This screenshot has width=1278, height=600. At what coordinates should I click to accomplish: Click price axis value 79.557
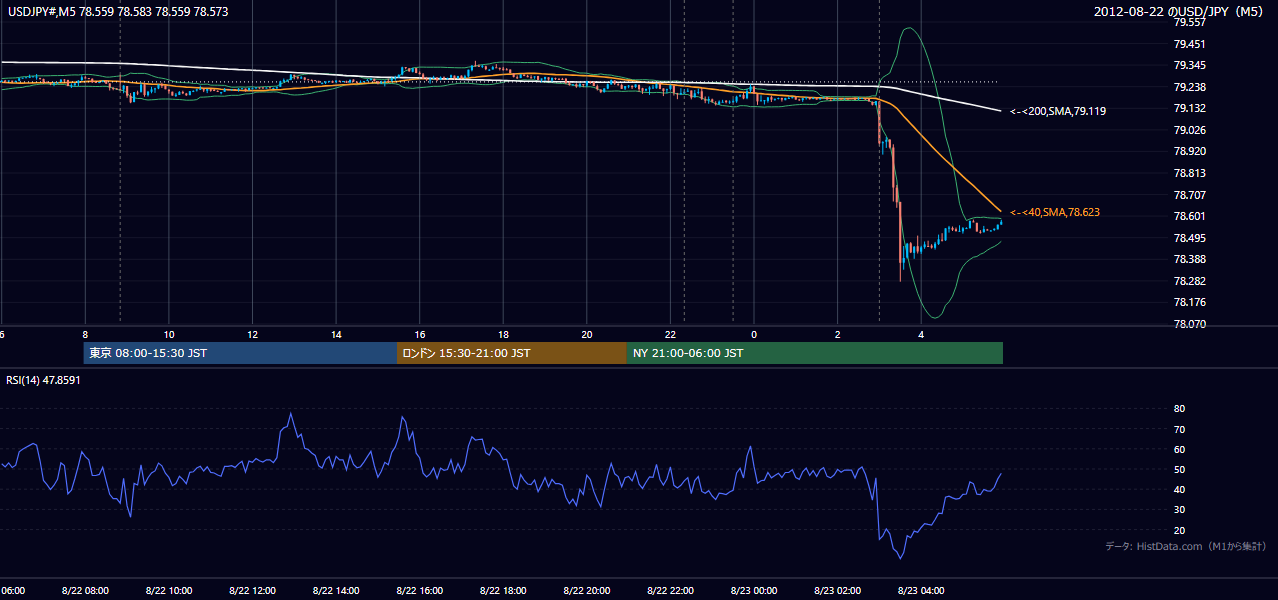[x=1189, y=22]
